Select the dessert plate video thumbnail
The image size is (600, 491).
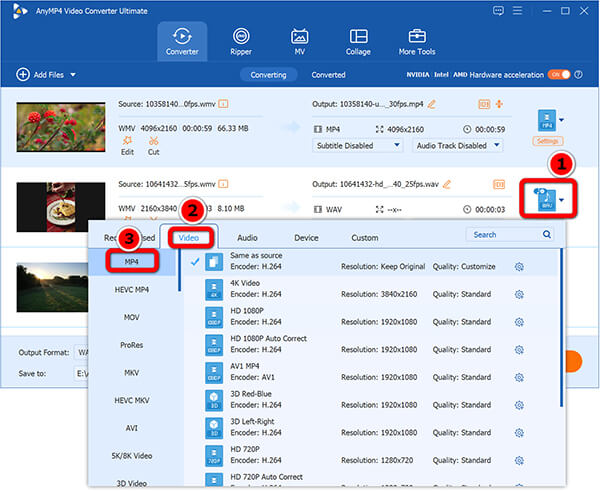click(x=61, y=207)
